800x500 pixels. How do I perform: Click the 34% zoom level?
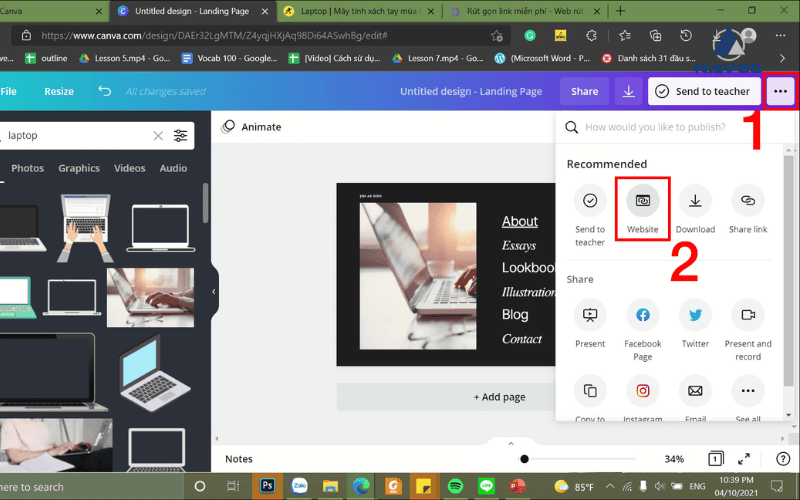click(x=674, y=459)
